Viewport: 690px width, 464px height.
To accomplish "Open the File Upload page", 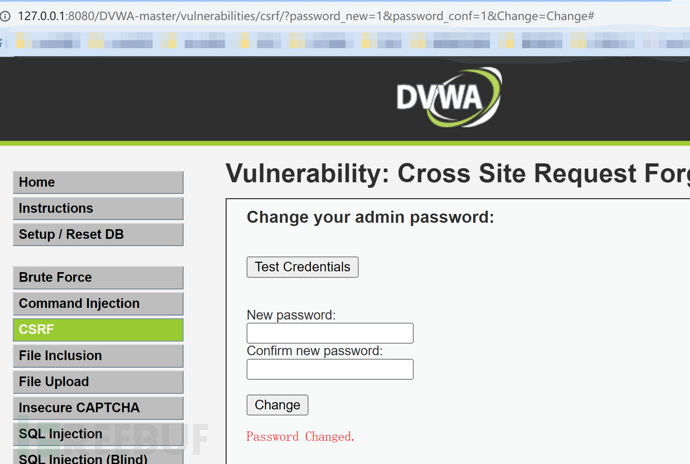I will tap(98, 381).
